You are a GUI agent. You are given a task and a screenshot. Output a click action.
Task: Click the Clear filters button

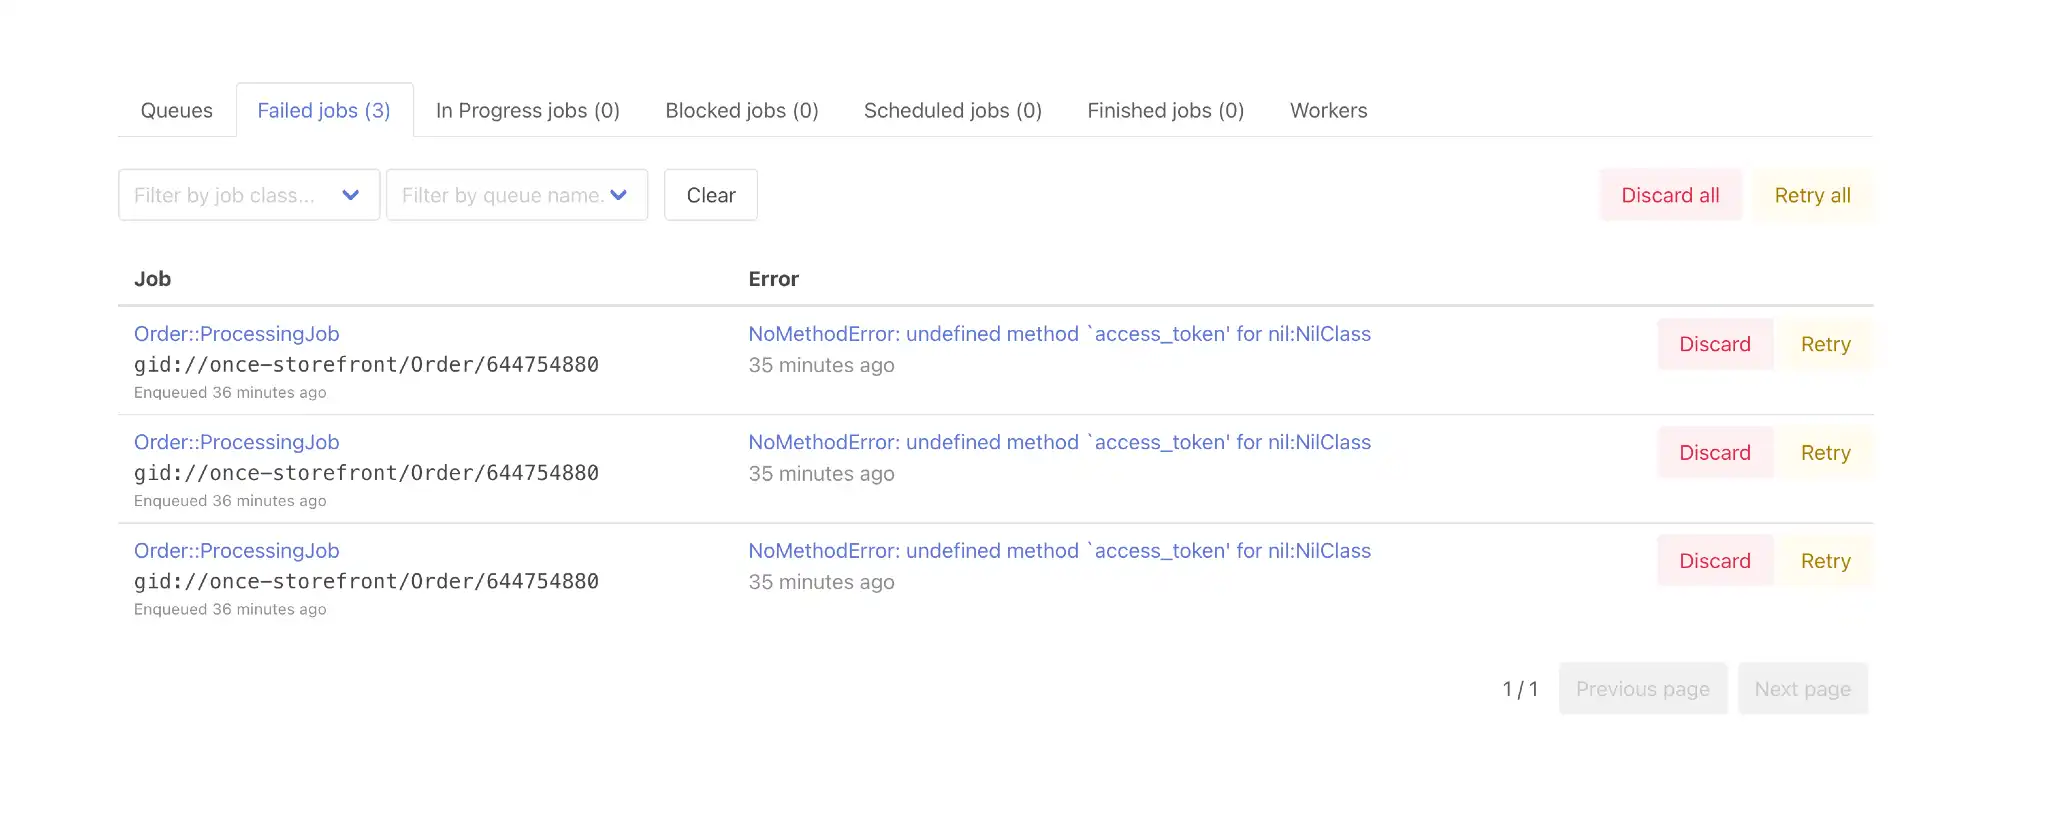click(711, 195)
